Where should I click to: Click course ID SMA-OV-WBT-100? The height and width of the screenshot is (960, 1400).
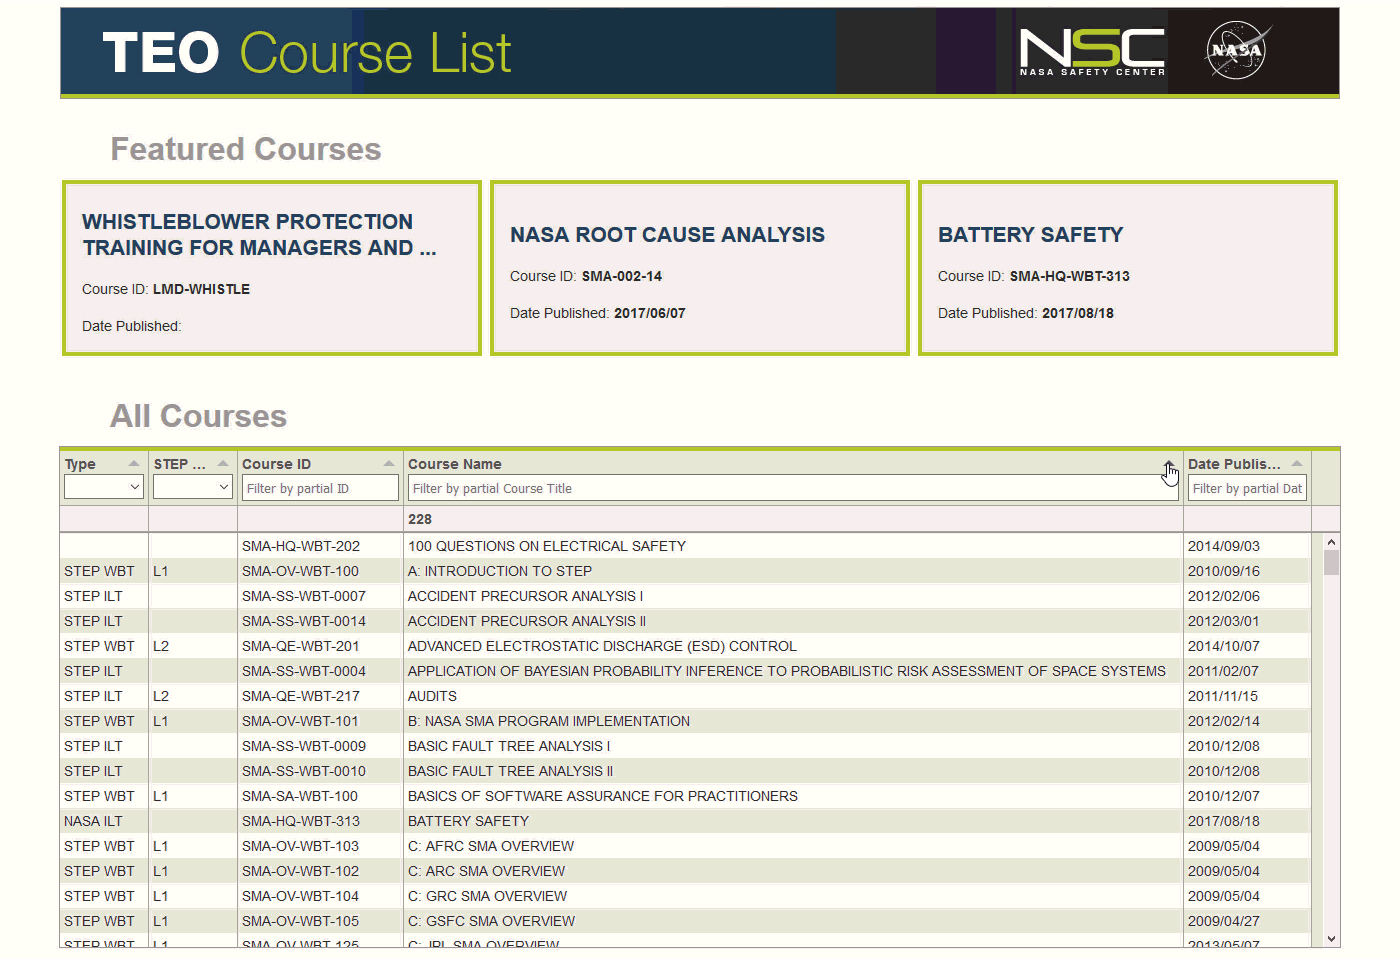(x=300, y=571)
